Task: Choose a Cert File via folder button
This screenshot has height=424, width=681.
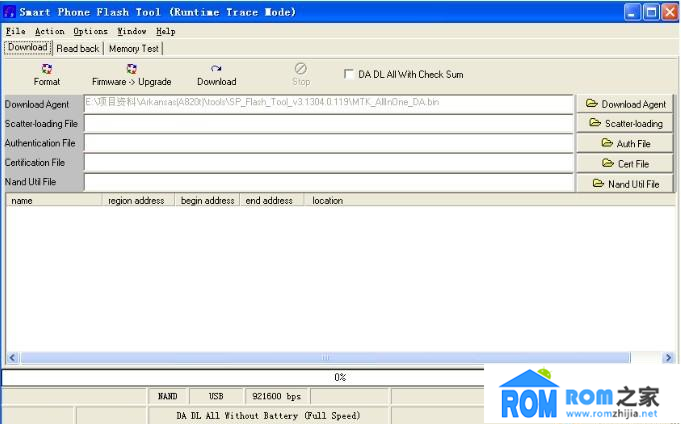Action: pos(626,163)
